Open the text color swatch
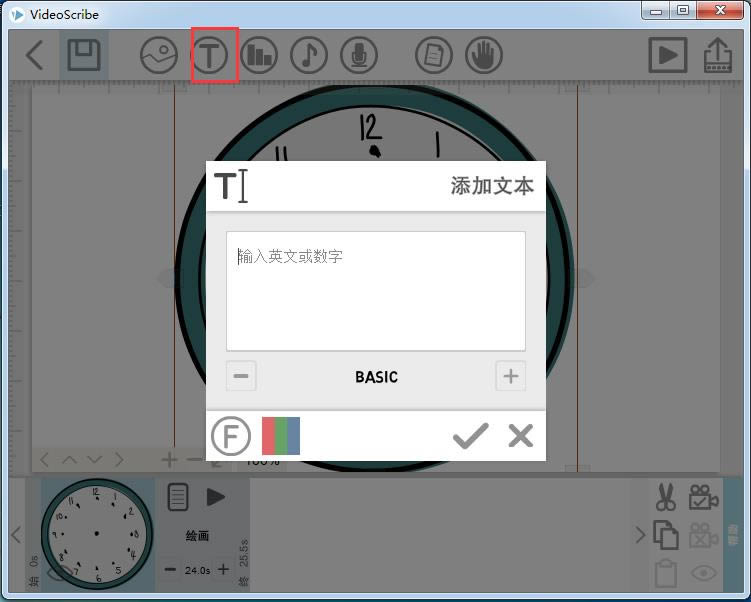 [281, 436]
